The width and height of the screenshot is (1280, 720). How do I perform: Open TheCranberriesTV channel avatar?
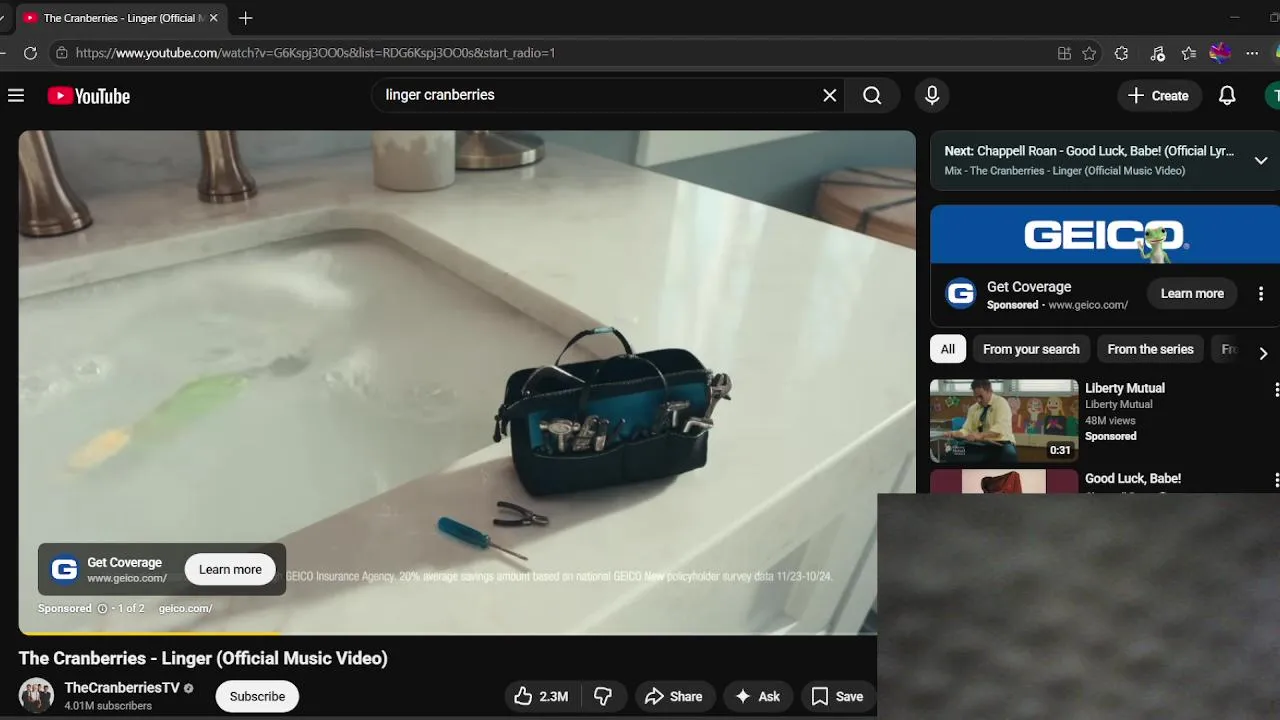tap(36, 695)
